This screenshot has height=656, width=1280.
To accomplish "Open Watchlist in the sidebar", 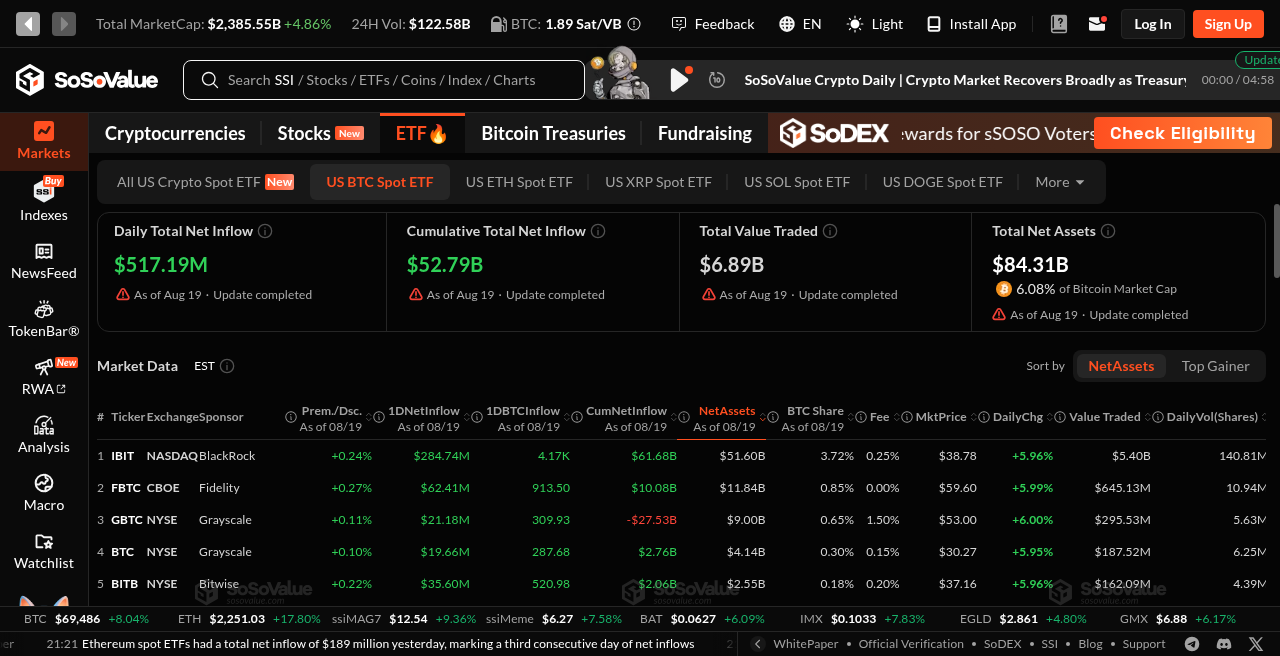I will click(44, 551).
